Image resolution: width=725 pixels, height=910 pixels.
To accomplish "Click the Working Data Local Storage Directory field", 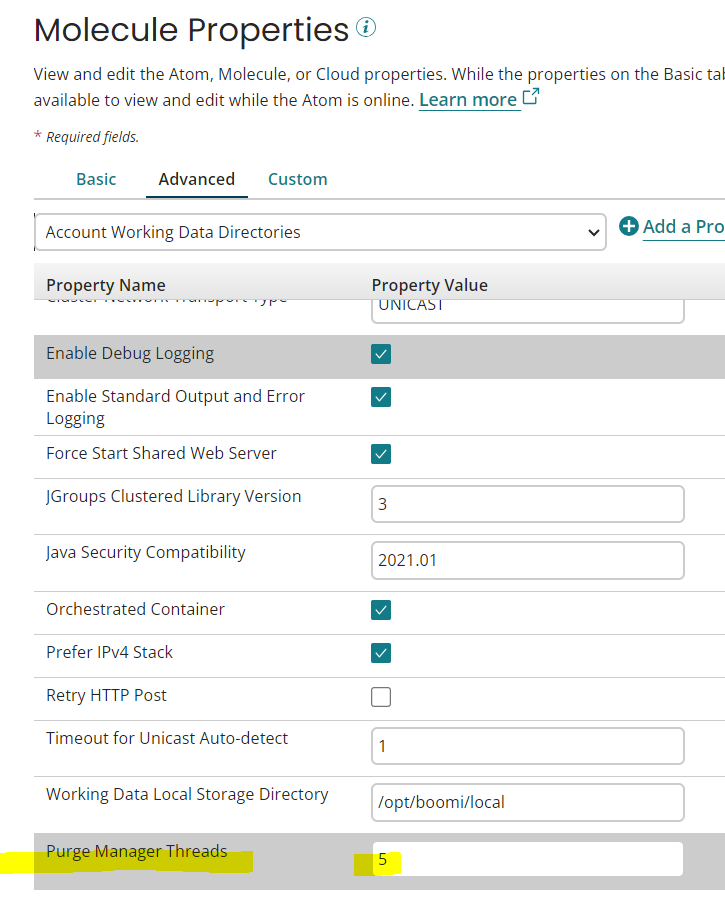I will pos(527,802).
